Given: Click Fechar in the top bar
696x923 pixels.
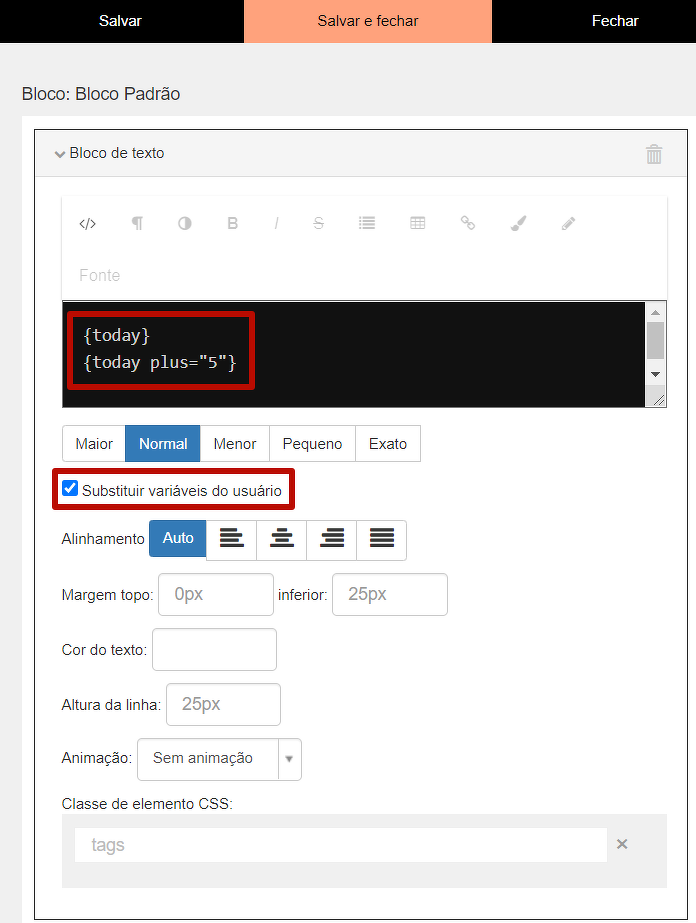Looking at the screenshot, I should pyautogui.click(x=614, y=21).
